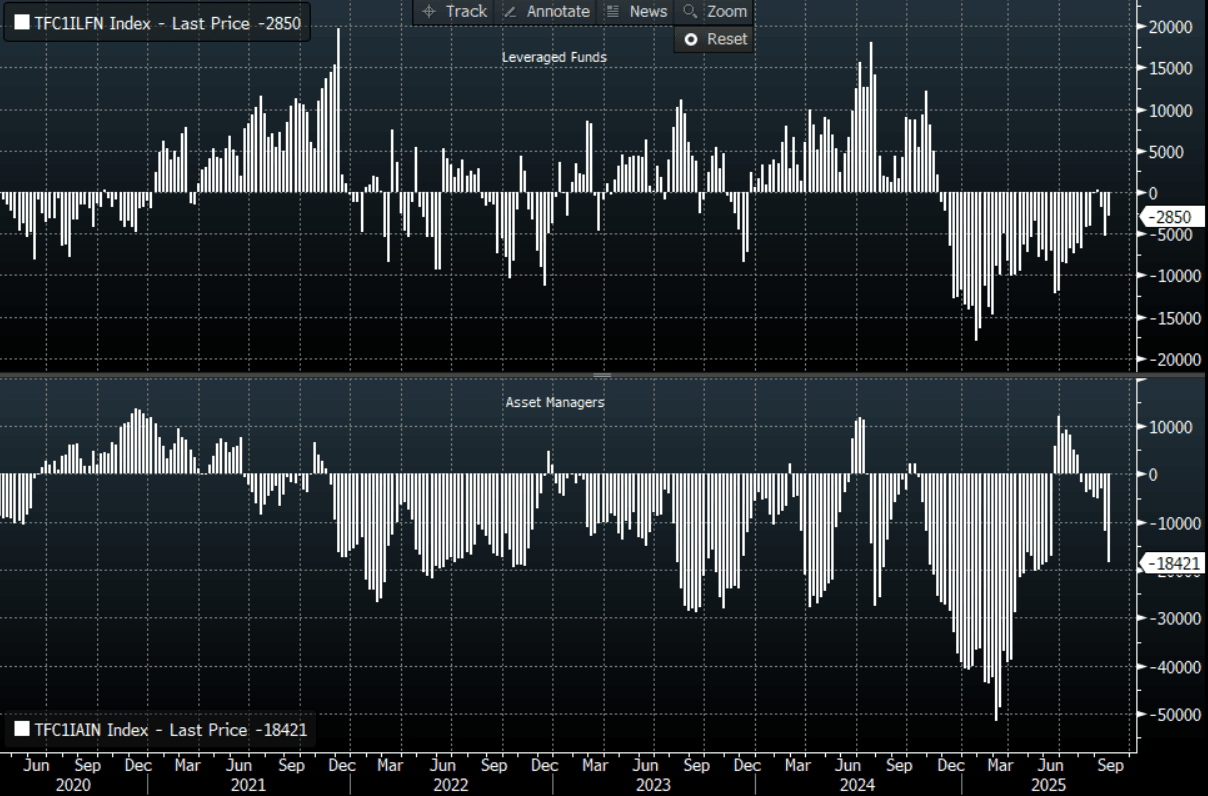Click the Leveraged Funds panel title
The width and height of the screenshot is (1208, 796).
(x=554, y=58)
